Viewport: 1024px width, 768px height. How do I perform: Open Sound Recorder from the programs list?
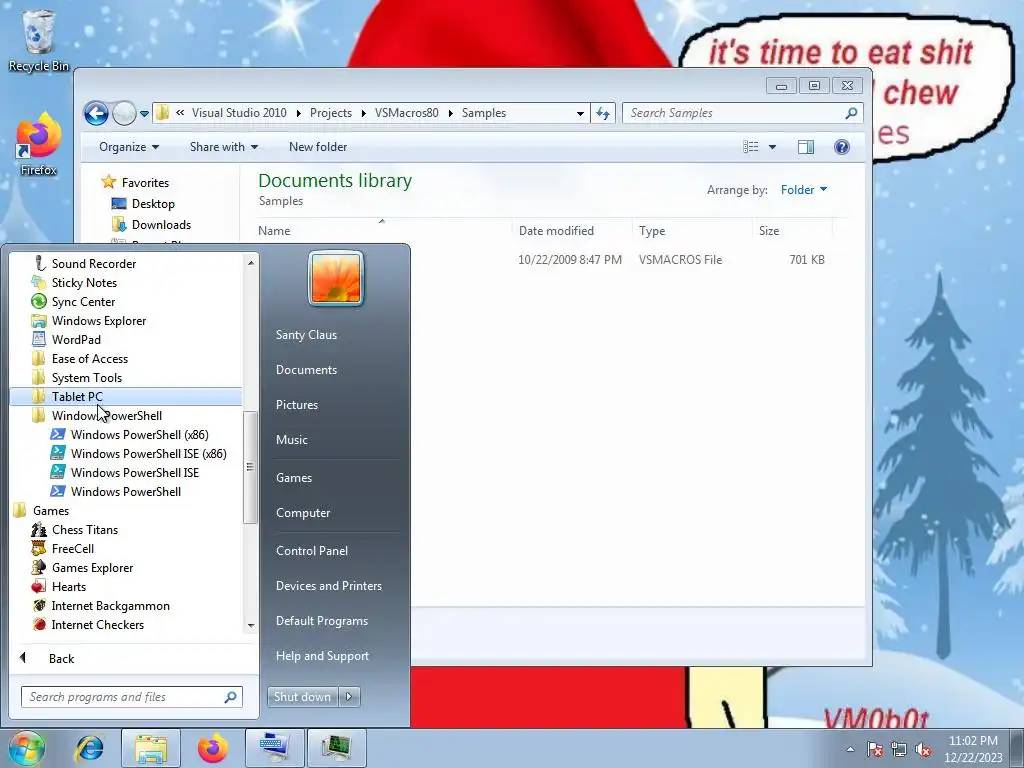coord(93,264)
